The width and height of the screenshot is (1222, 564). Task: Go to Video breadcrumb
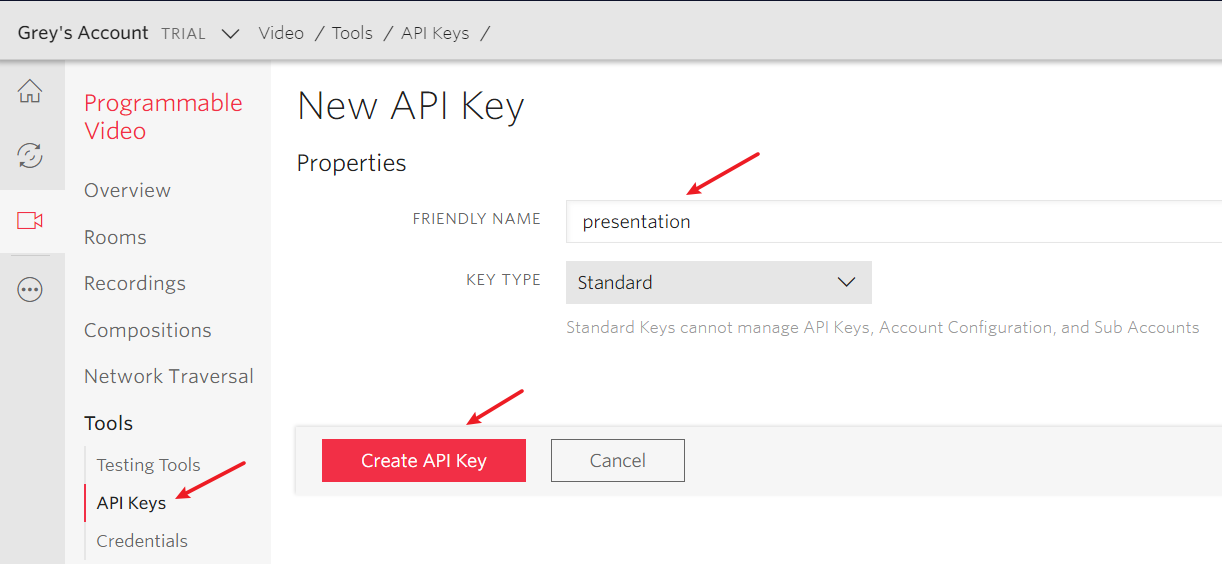281,33
